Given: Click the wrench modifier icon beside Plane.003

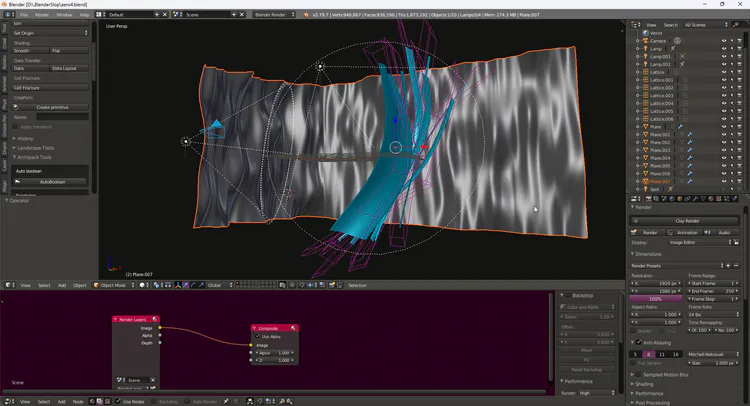Looking at the screenshot, I should tap(689, 150).
